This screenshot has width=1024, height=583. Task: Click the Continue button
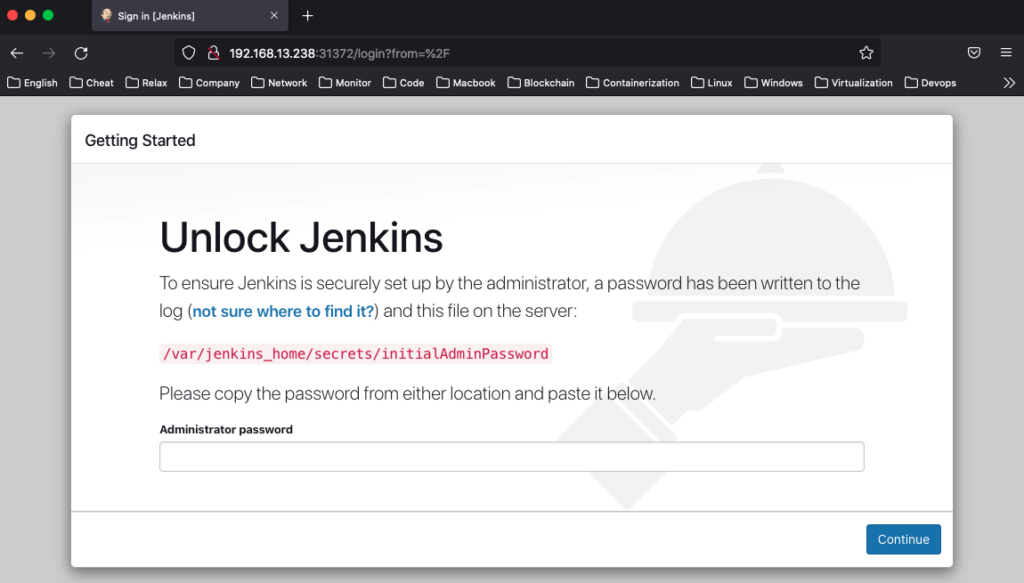(903, 539)
